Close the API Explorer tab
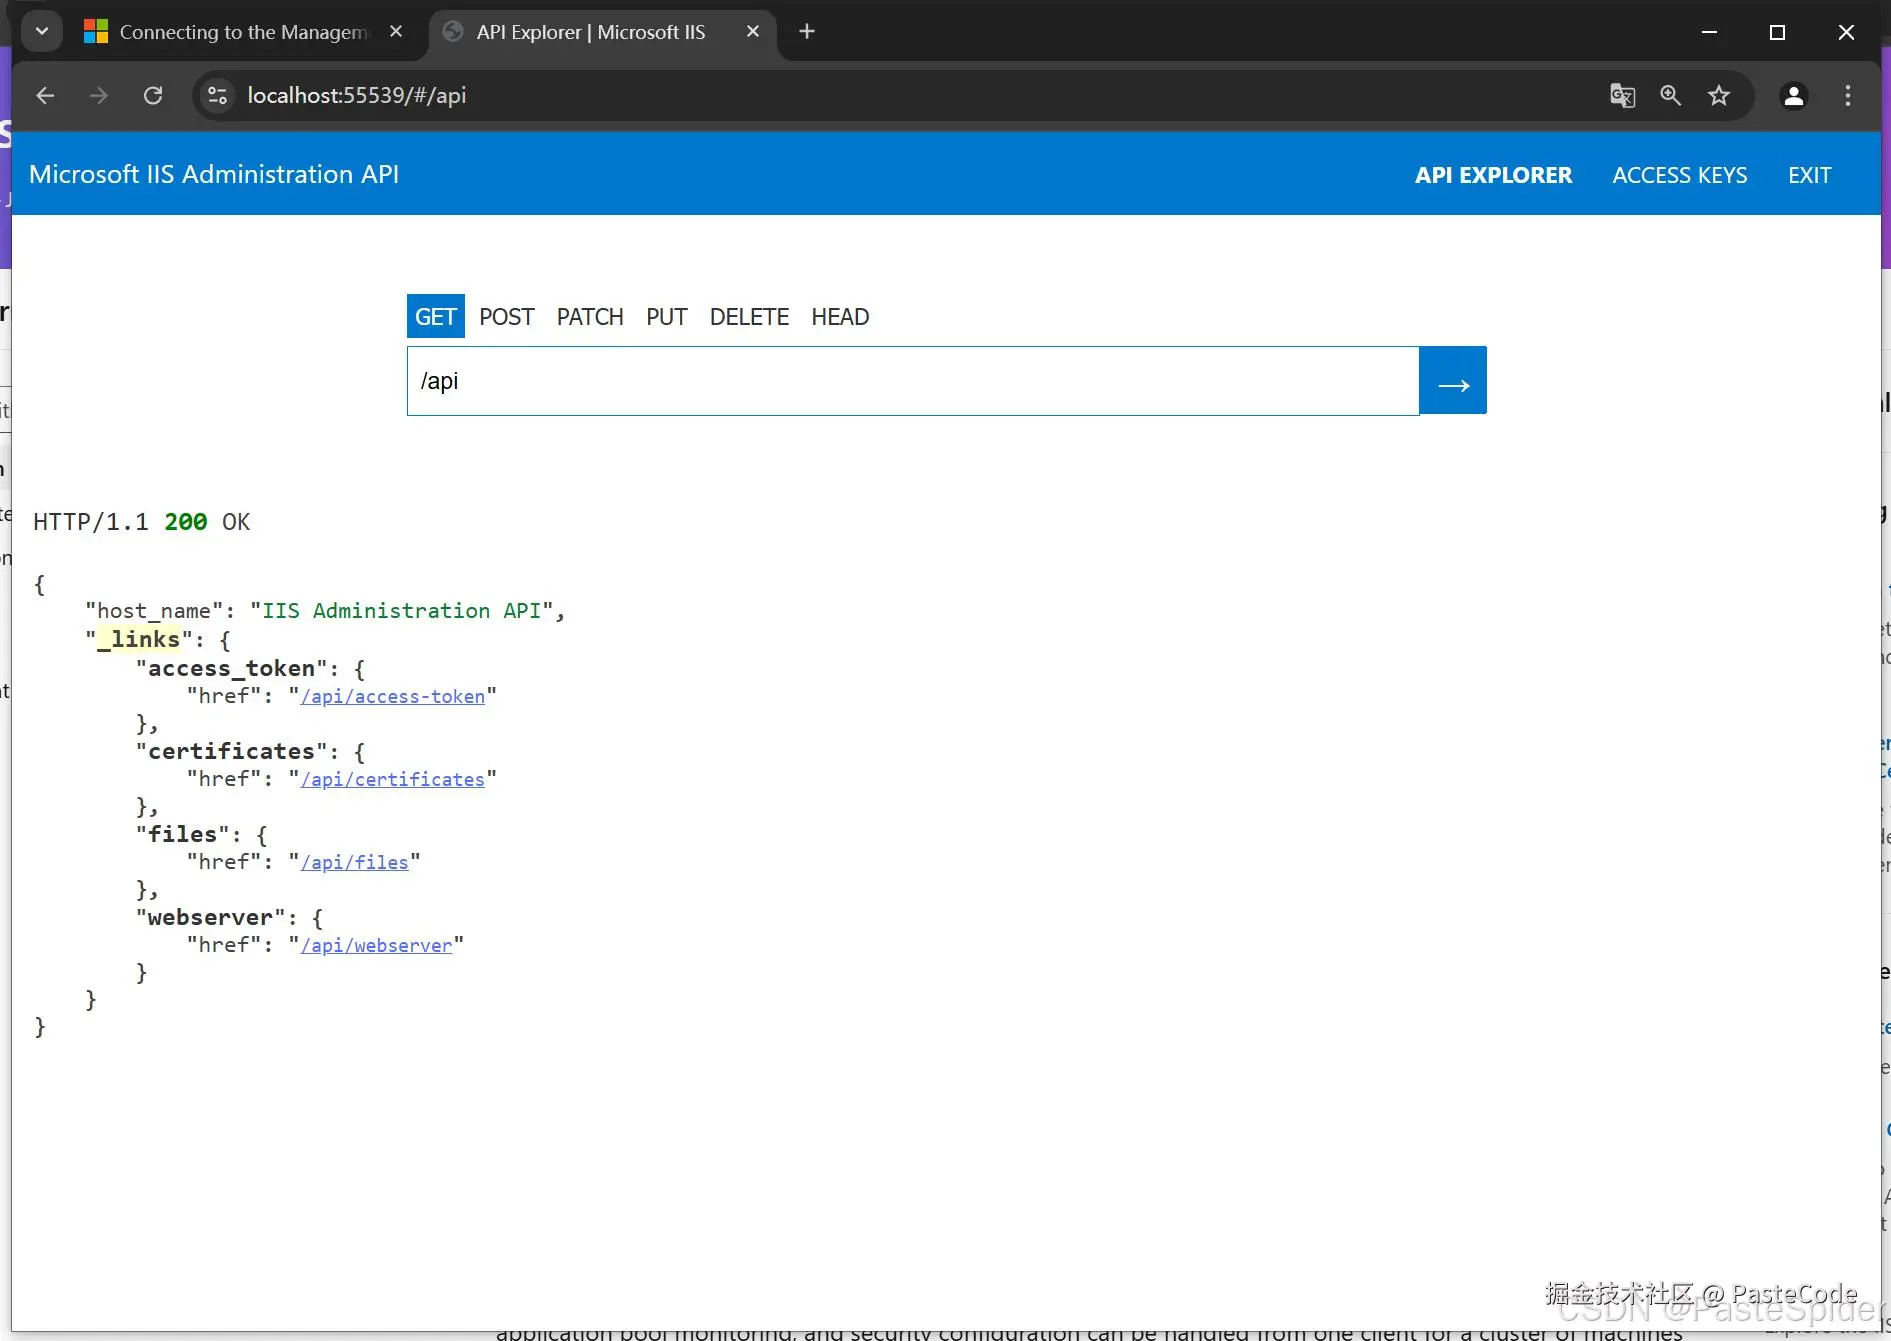This screenshot has width=1891, height=1341. pyautogui.click(x=753, y=32)
